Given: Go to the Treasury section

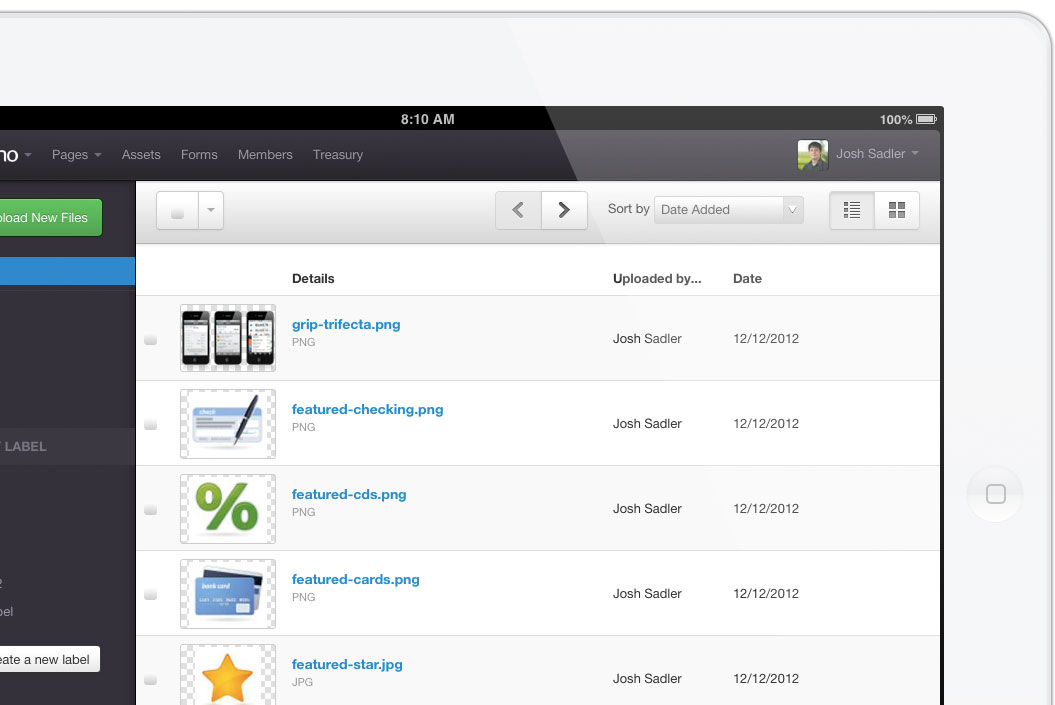Looking at the screenshot, I should 337,155.
